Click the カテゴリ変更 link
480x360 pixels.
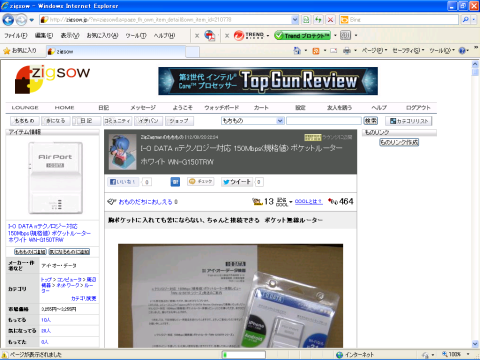pyautogui.click(x=84, y=298)
